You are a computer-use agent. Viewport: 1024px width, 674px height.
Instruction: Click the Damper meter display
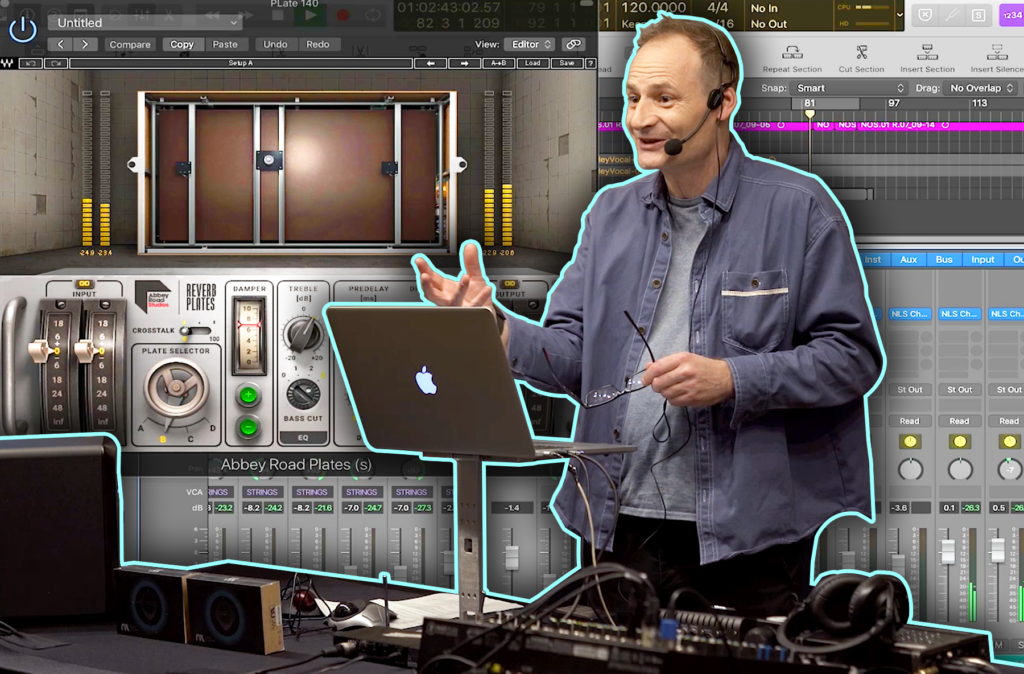pos(249,334)
